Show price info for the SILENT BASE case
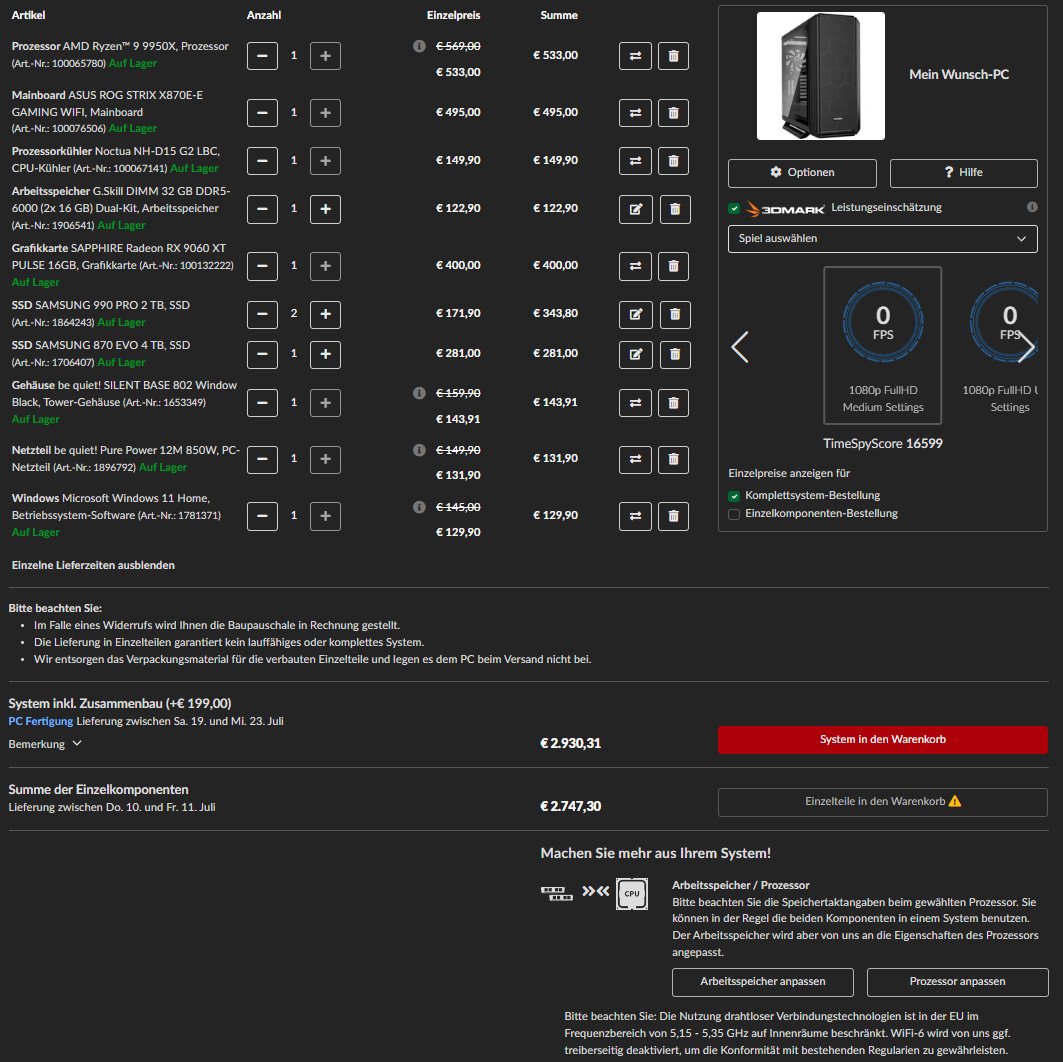 [419, 393]
